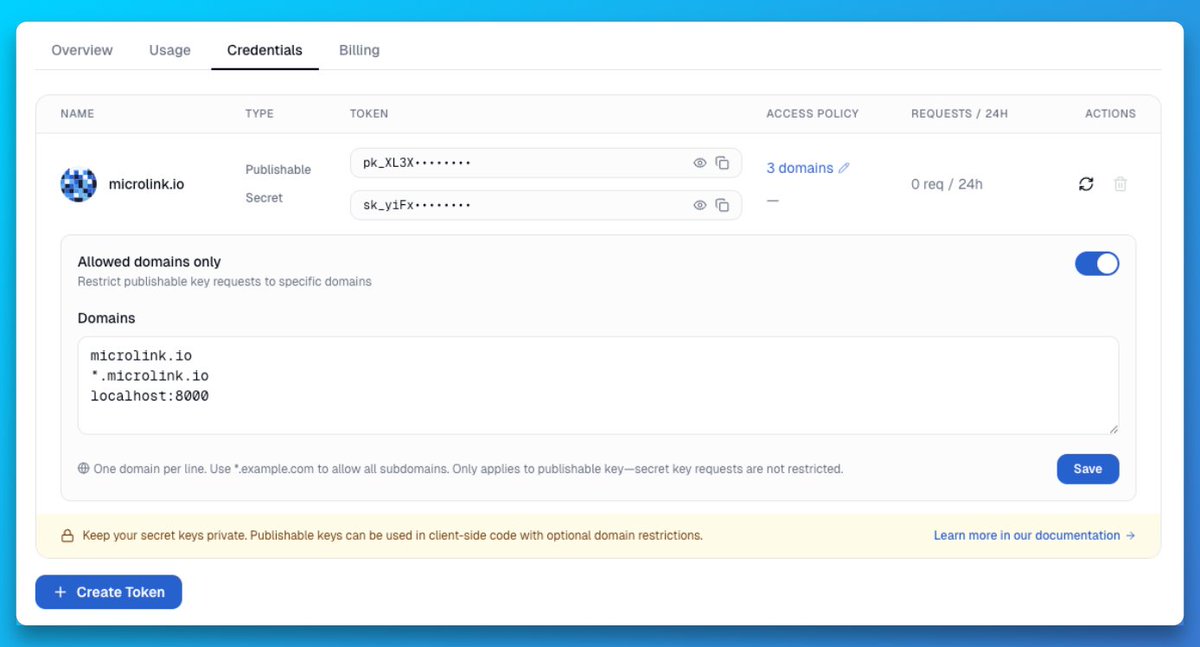The width and height of the screenshot is (1200, 647).
Task: Click inside the Domains text area
Action: (598, 385)
